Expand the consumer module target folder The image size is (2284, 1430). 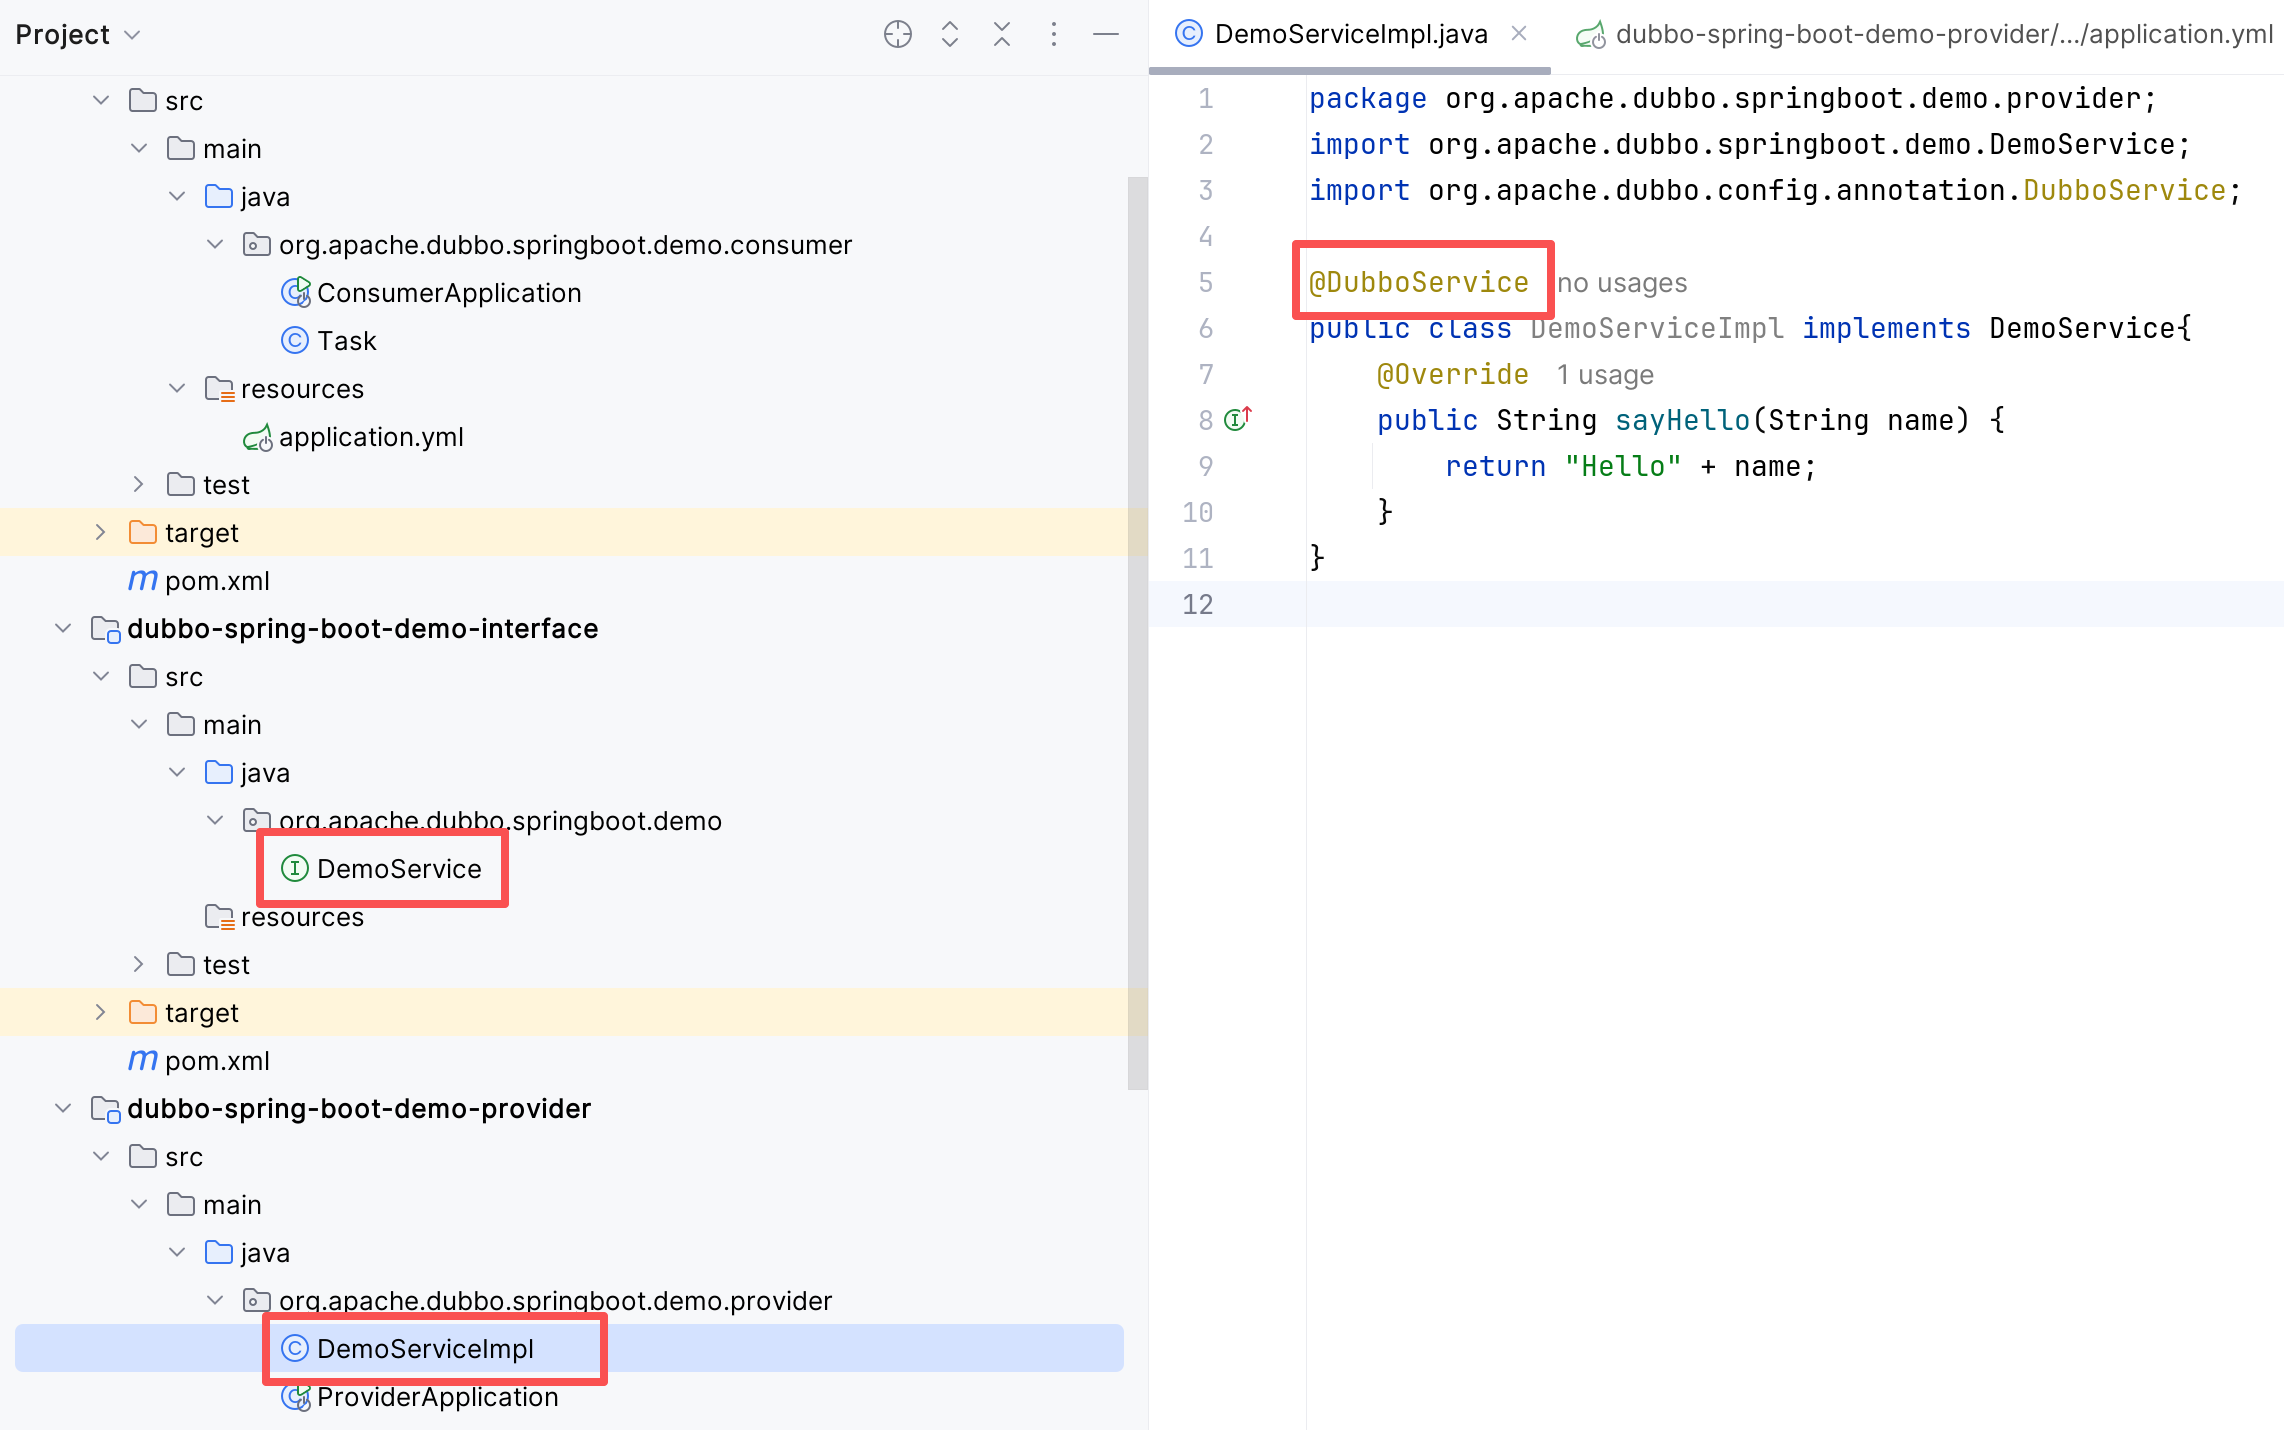point(100,532)
